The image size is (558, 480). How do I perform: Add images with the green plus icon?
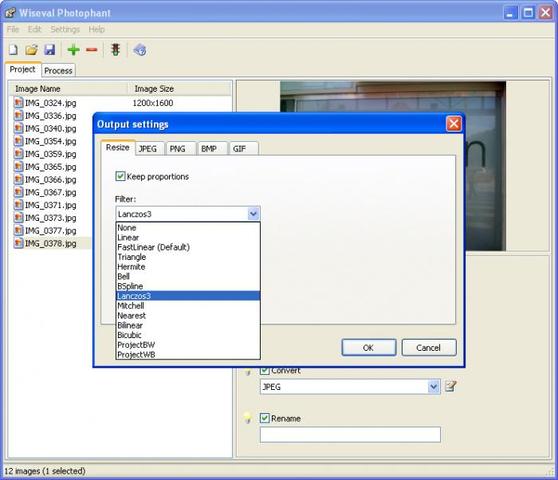74,50
